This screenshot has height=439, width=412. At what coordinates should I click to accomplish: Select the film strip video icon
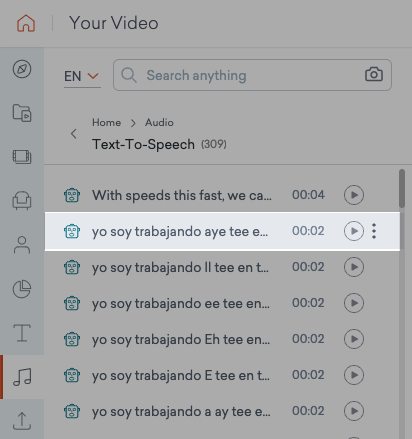click(x=22, y=157)
